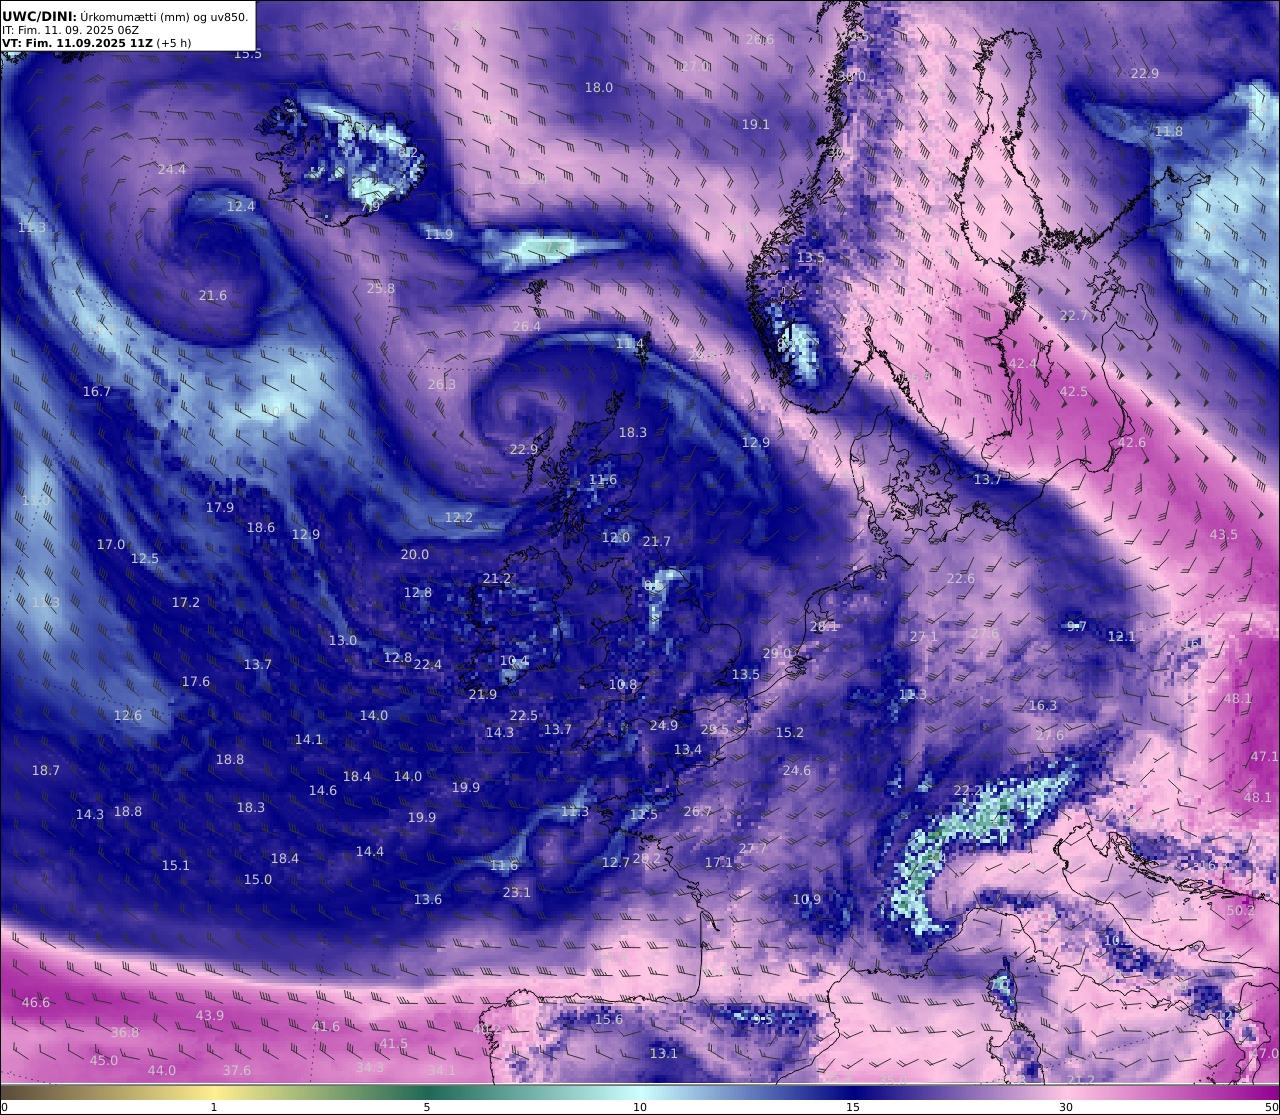Click the 23.1 value label

pos(517,892)
